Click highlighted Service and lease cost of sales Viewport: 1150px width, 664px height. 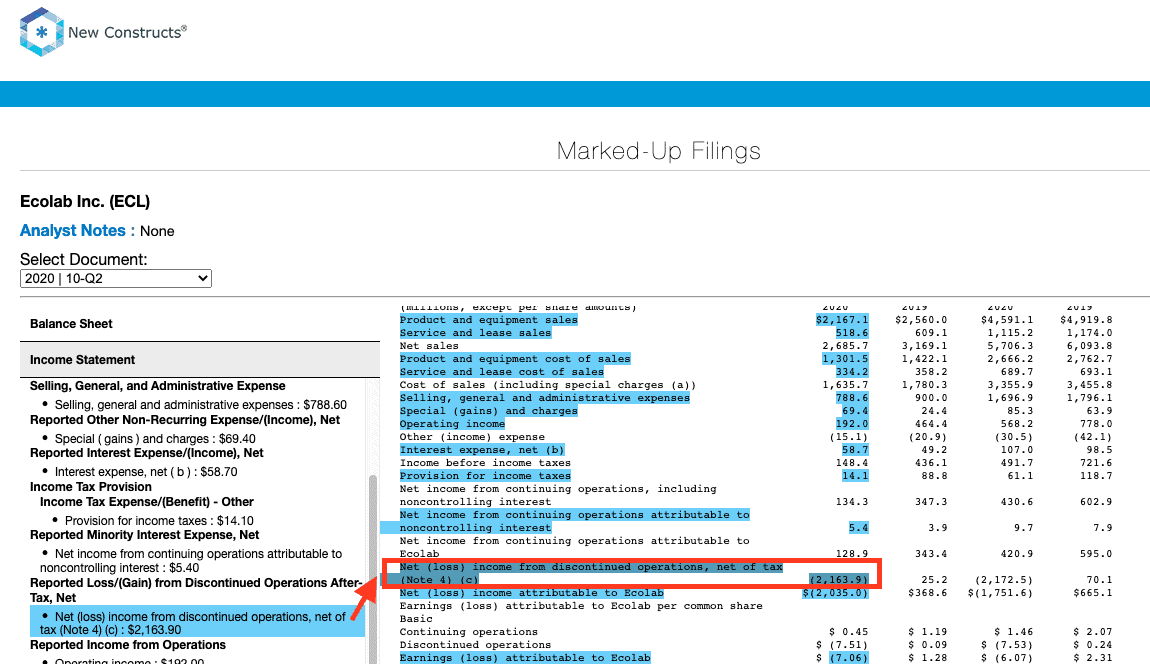pyautogui.click(x=502, y=372)
